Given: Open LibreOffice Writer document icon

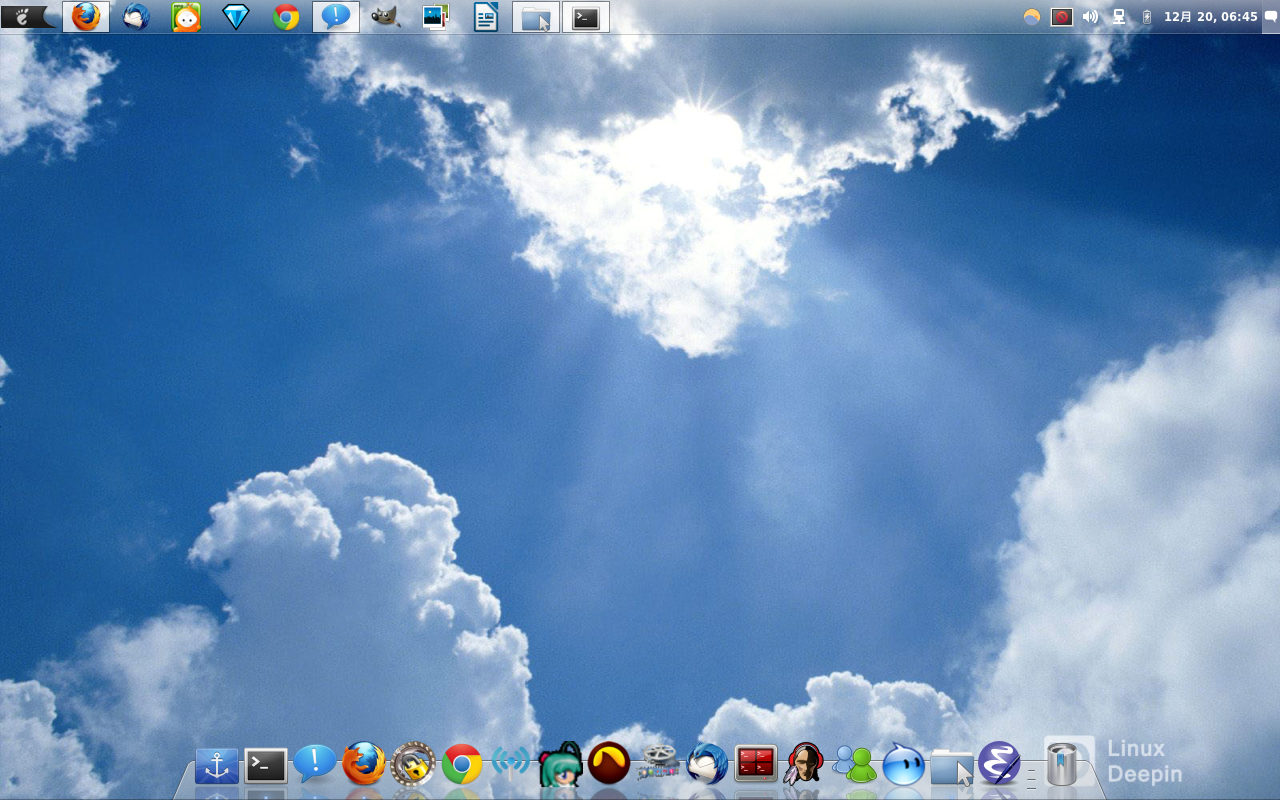Looking at the screenshot, I should click(485, 17).
